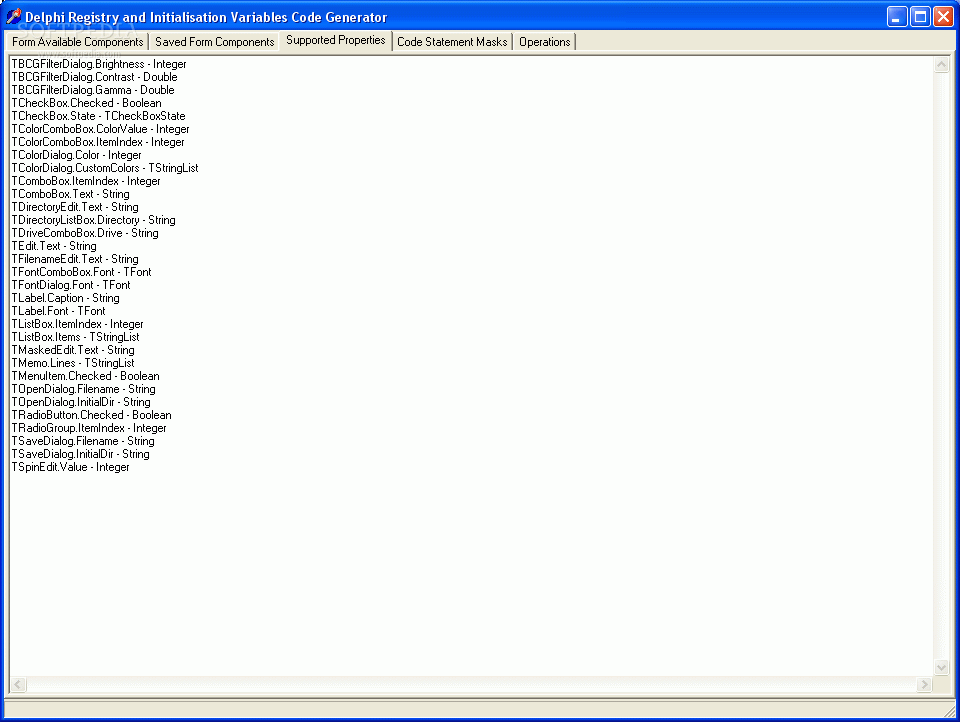The width and height of the screenshot is (960, 722).
Task: Select line TRadioGroup.ItemIndex - Integer
Action: [x=89, y=428]
